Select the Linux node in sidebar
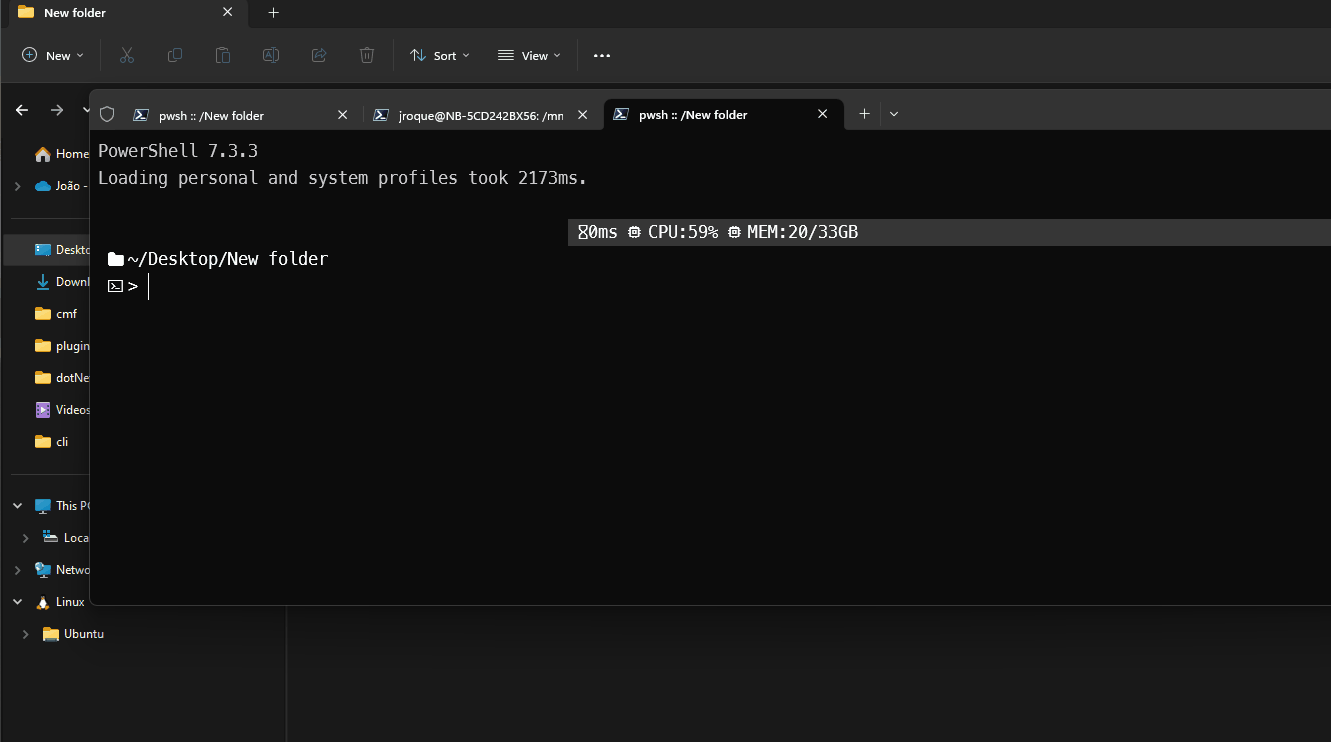This screenshot has width=1331, height=742. tap(60, 602)
